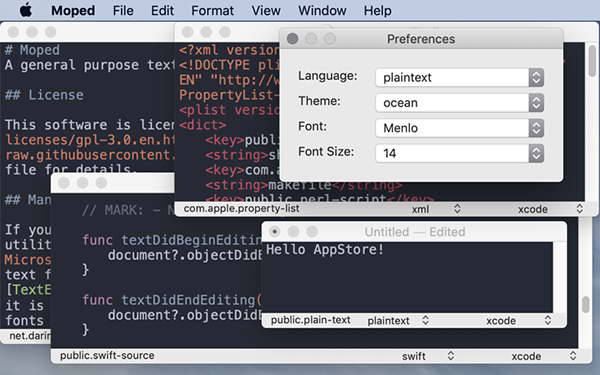Image resolution: width=600 pixels, height=375 pixels.
Task: Open the View menu
Action: [266, 10]
